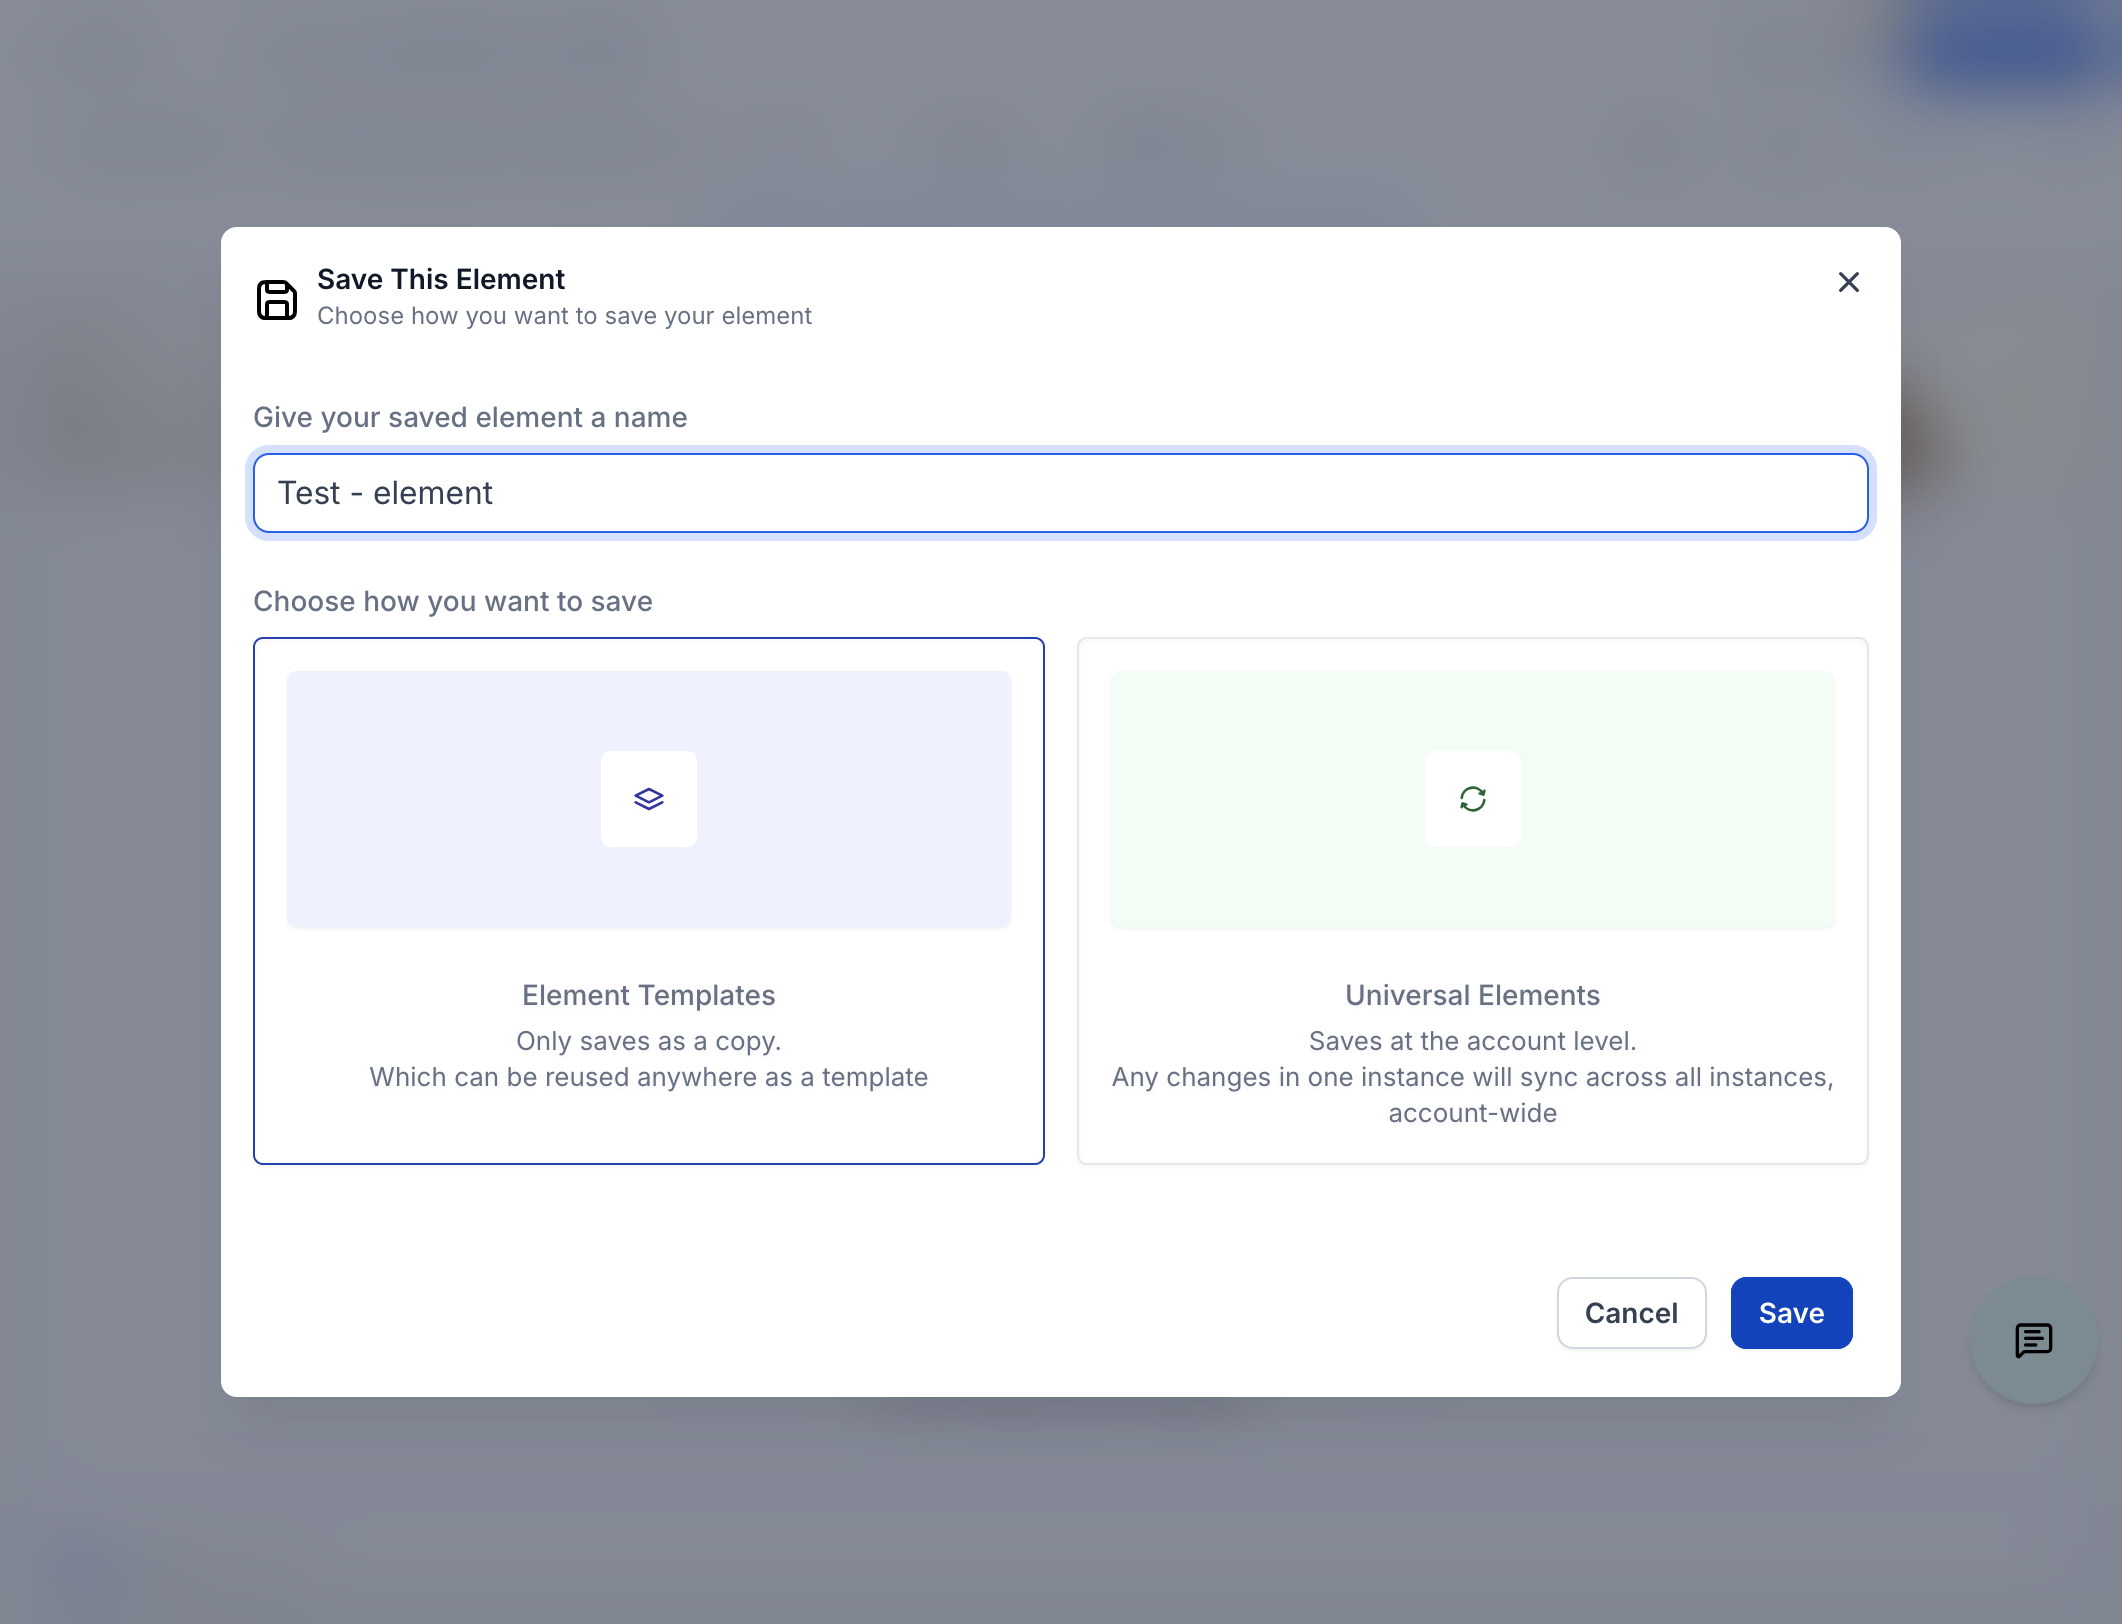Click the saved element name input field

click(x=1061, y=493)
